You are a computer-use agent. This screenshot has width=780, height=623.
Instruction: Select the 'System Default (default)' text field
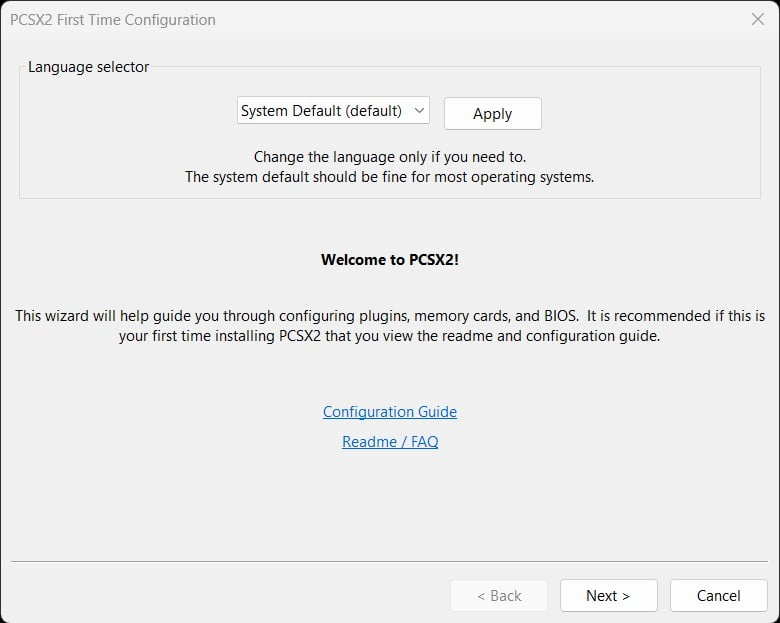[321, 110]
